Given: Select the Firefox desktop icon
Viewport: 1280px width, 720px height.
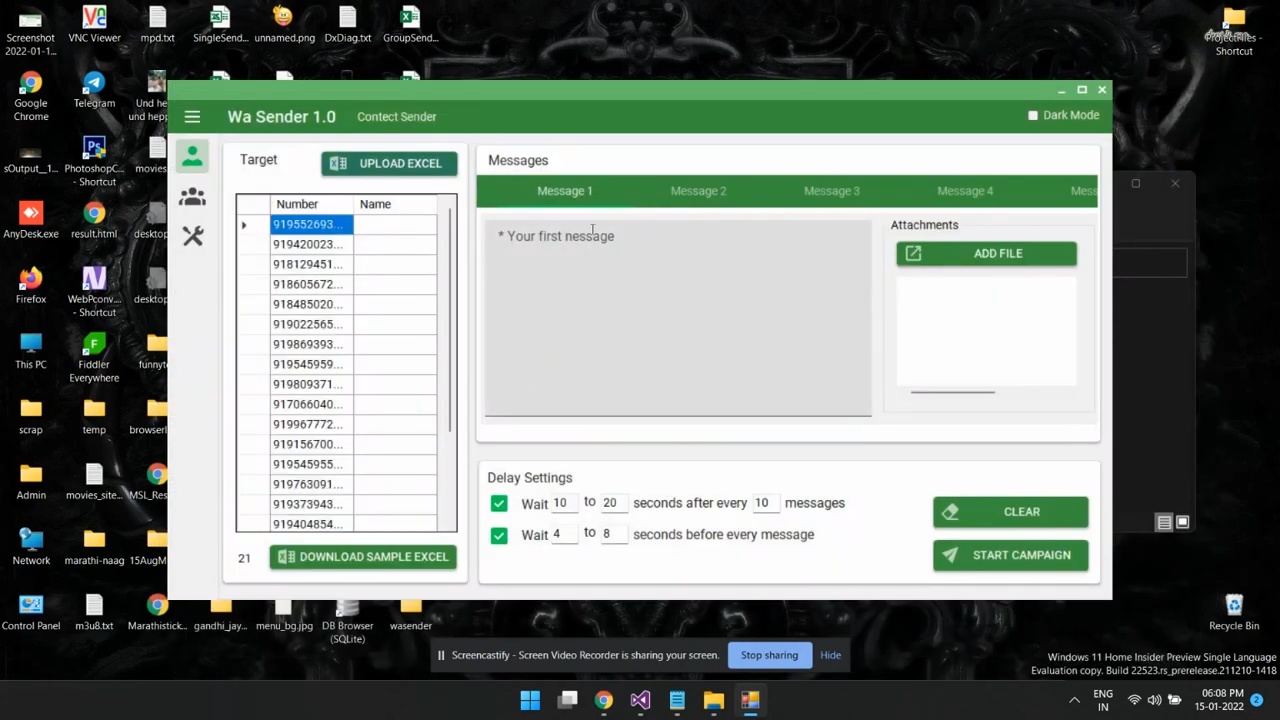Looking at the screenshot, I should [x=31, y=285].
